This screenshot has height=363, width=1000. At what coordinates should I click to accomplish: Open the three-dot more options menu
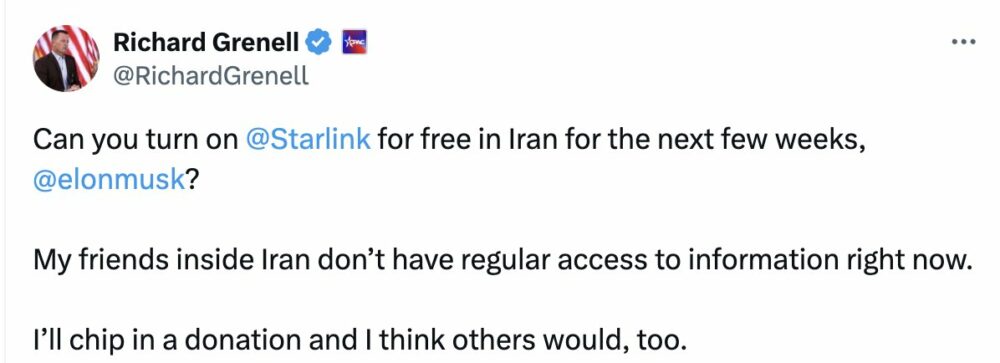pos(963,42)
